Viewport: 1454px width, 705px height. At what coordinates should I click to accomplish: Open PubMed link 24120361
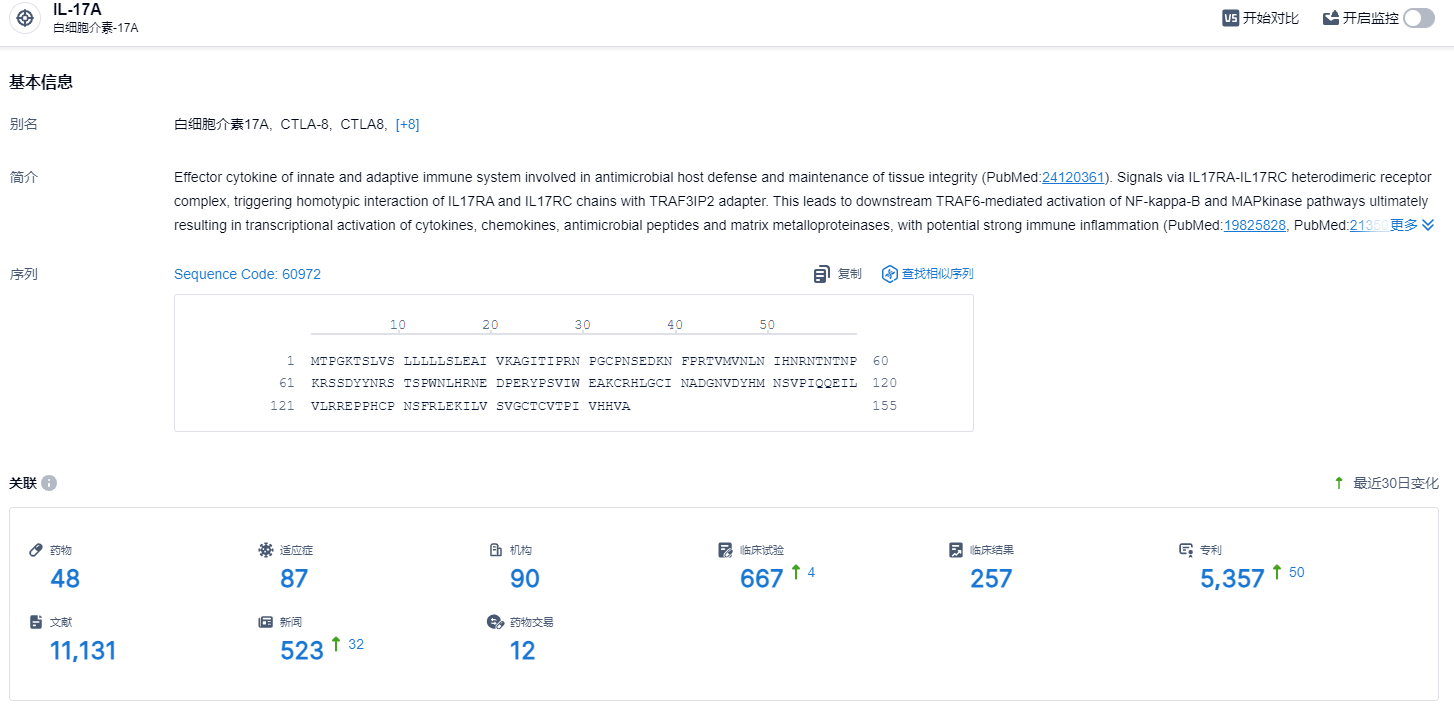[1073, 177]
